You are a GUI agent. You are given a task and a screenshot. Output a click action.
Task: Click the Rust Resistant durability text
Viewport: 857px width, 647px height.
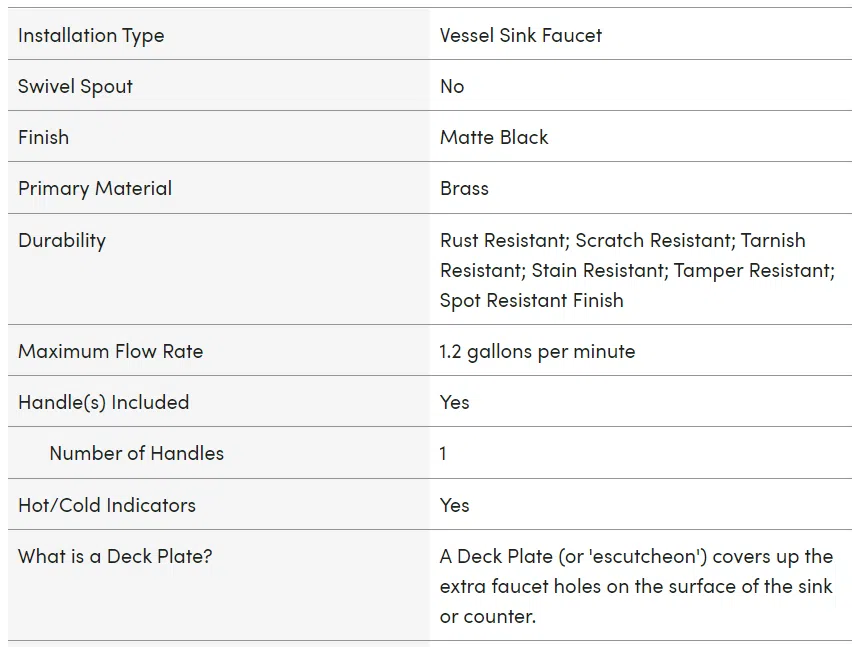(504, 240)
